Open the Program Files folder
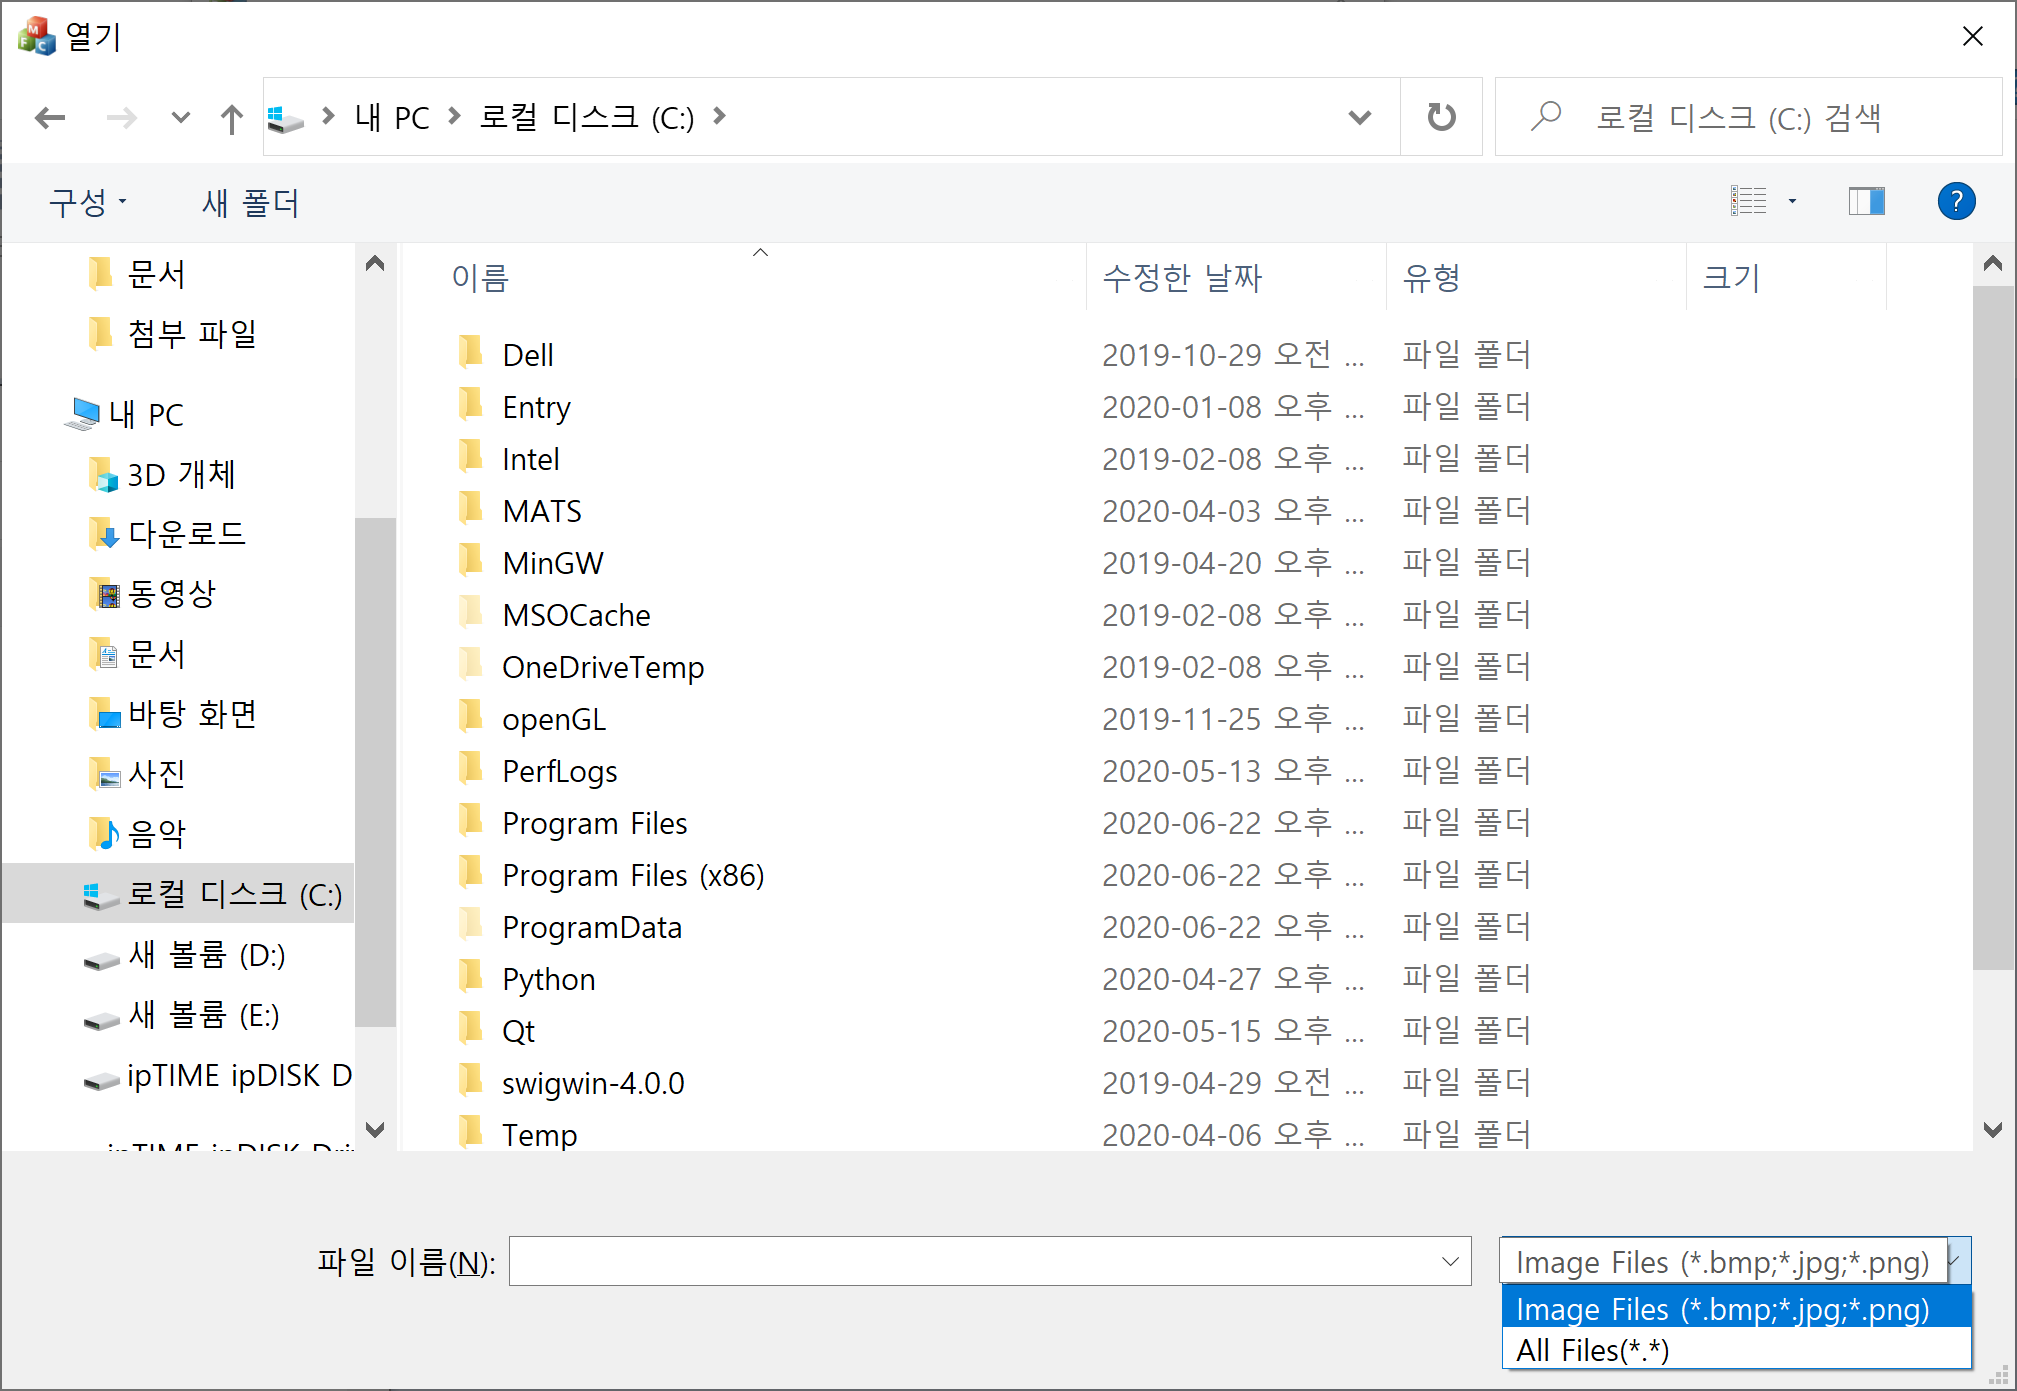The height and width of the screenshot is (1391, 2017). [594, 822]
